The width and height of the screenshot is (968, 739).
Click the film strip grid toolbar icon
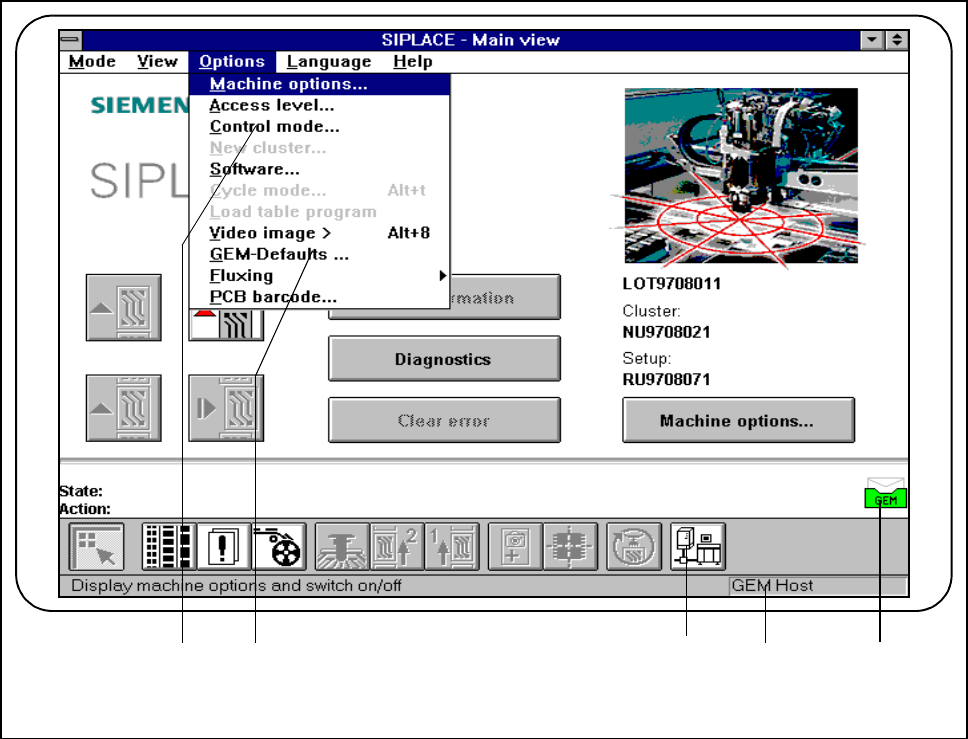pos(167,547)
